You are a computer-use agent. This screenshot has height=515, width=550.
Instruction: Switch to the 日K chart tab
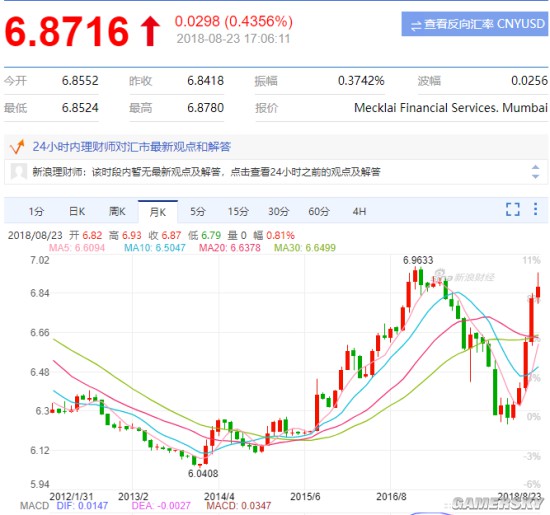click(x=77, y=212)
